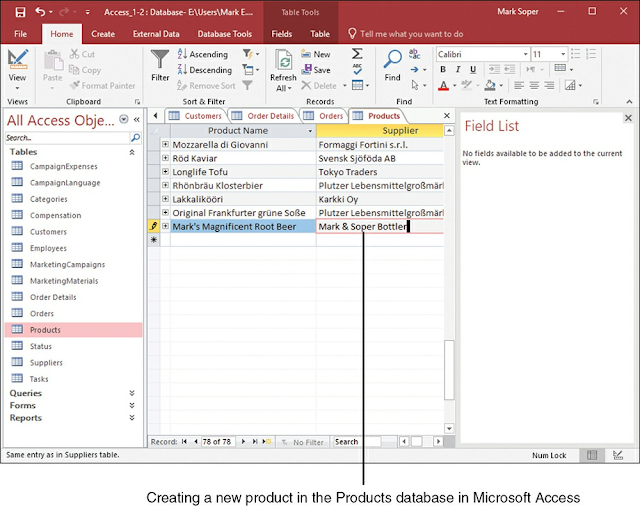Open the File menu

tap(20, 34)
